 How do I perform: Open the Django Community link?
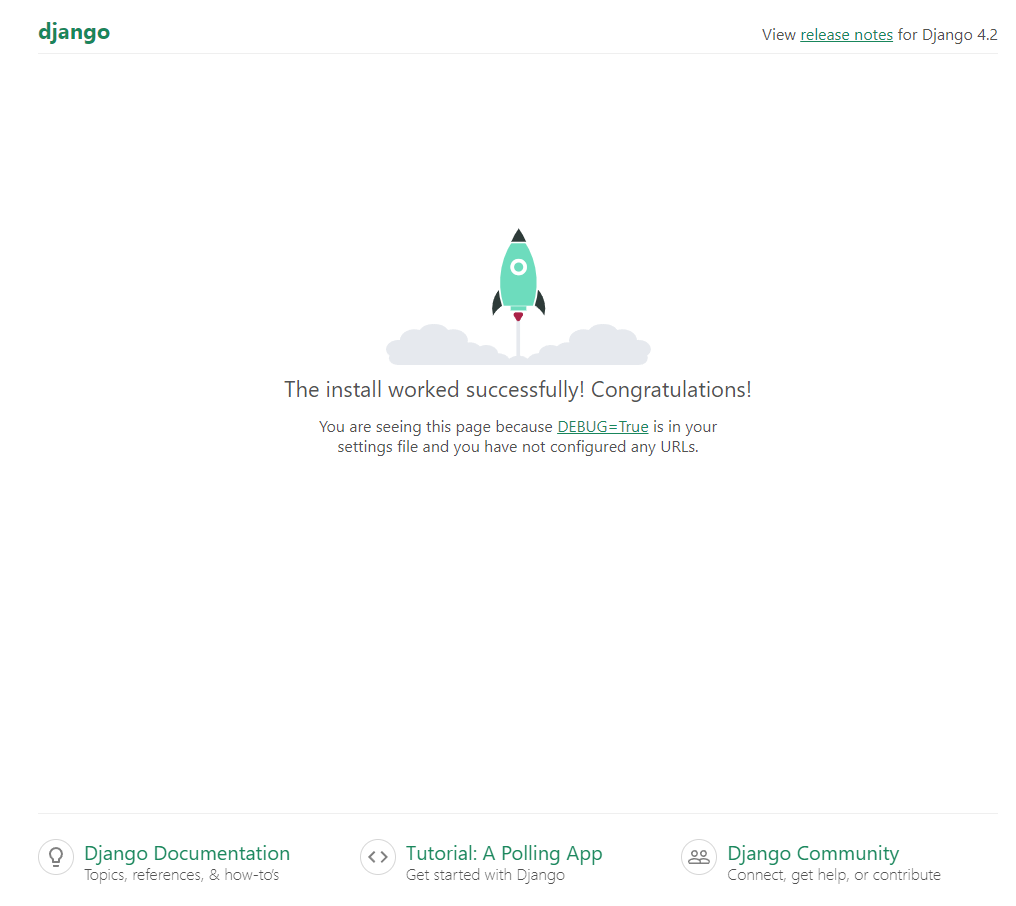(x=813, y=853)
